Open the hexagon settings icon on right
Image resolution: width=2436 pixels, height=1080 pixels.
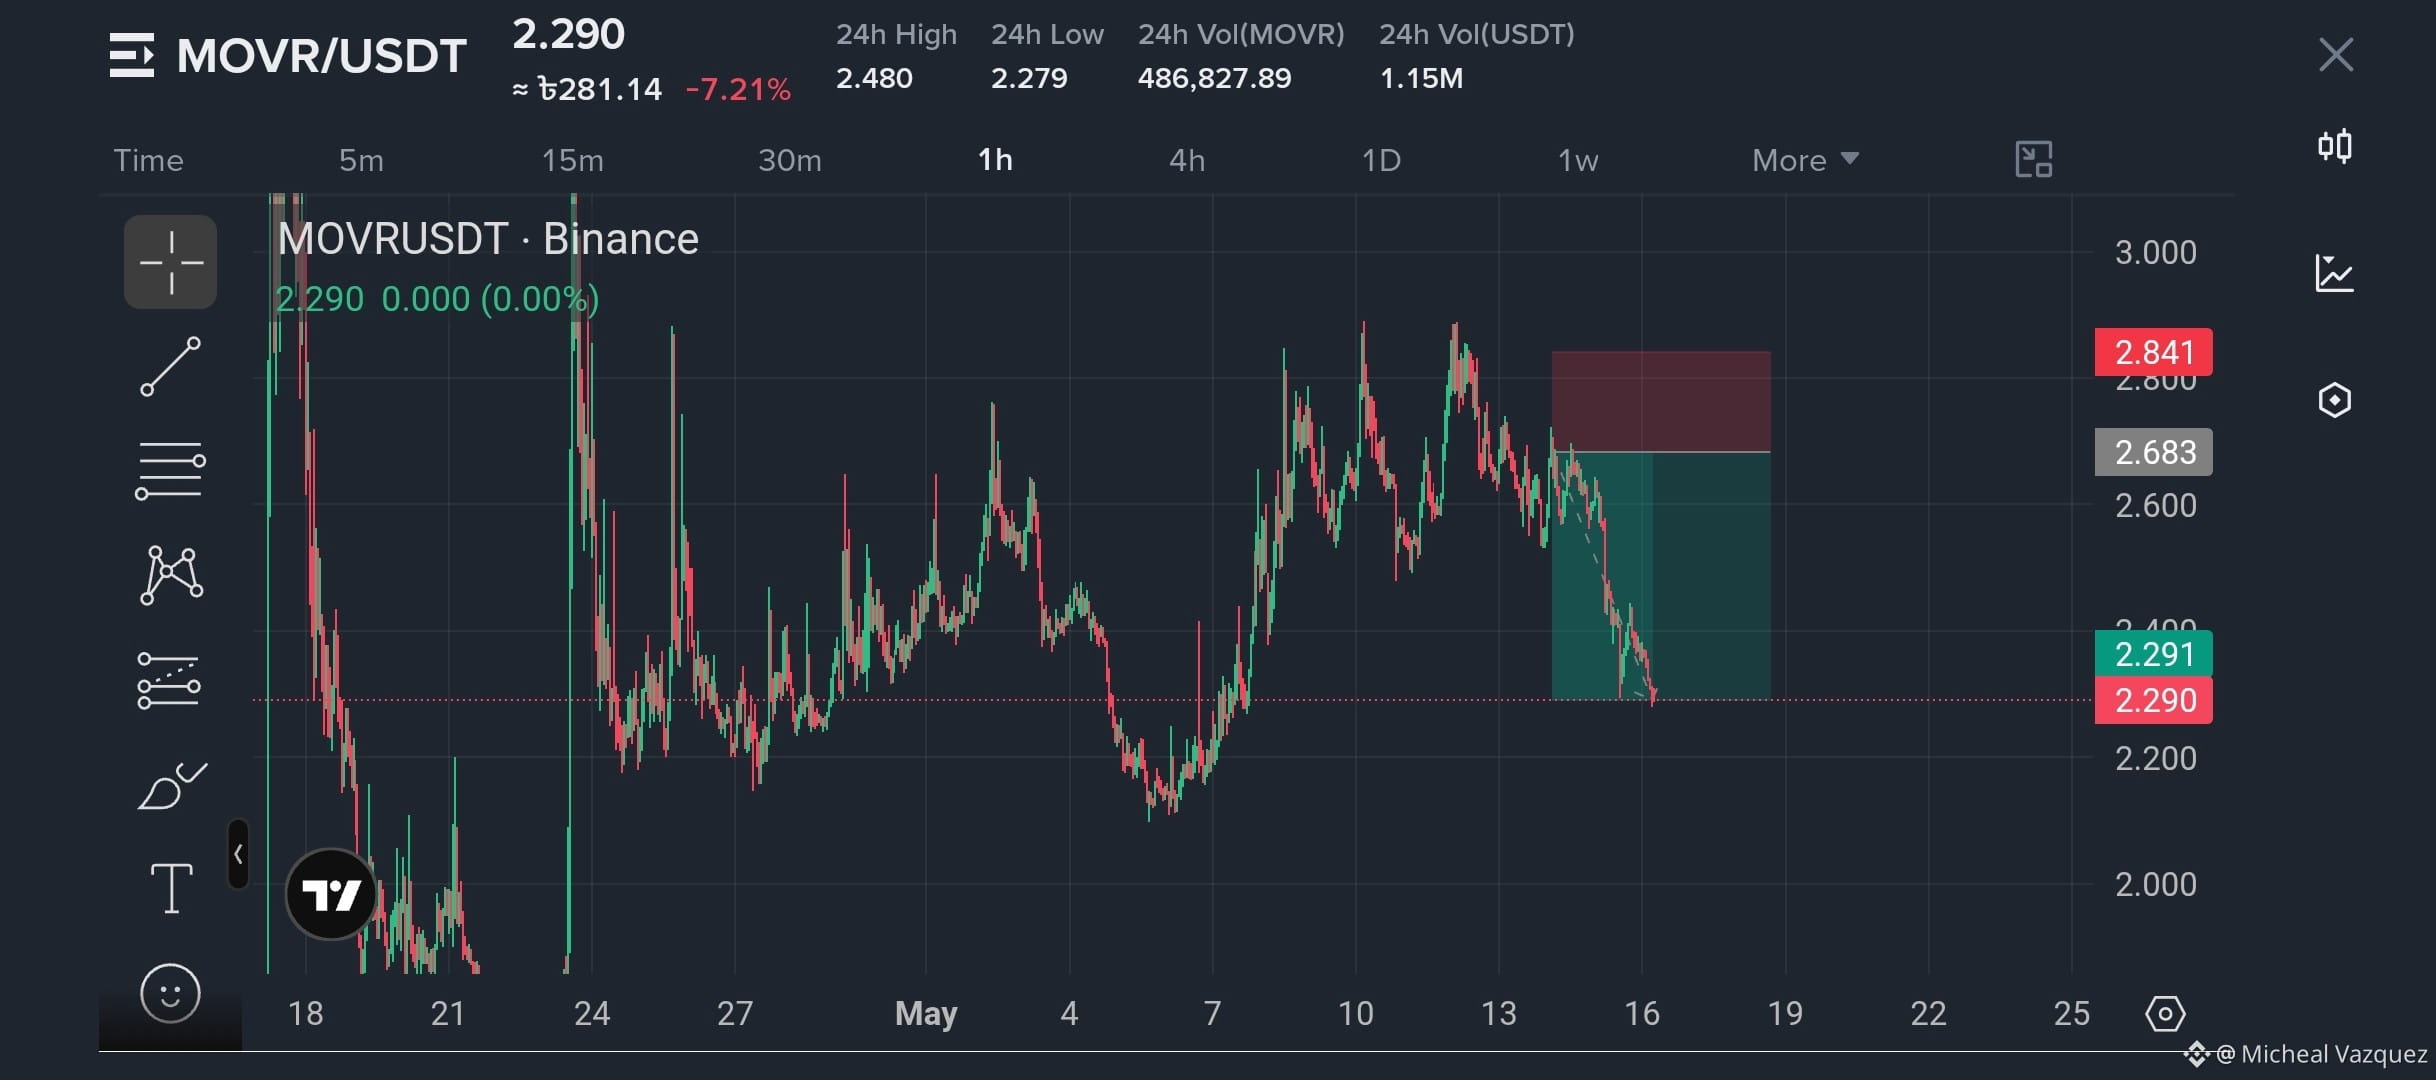point(2335,400)
